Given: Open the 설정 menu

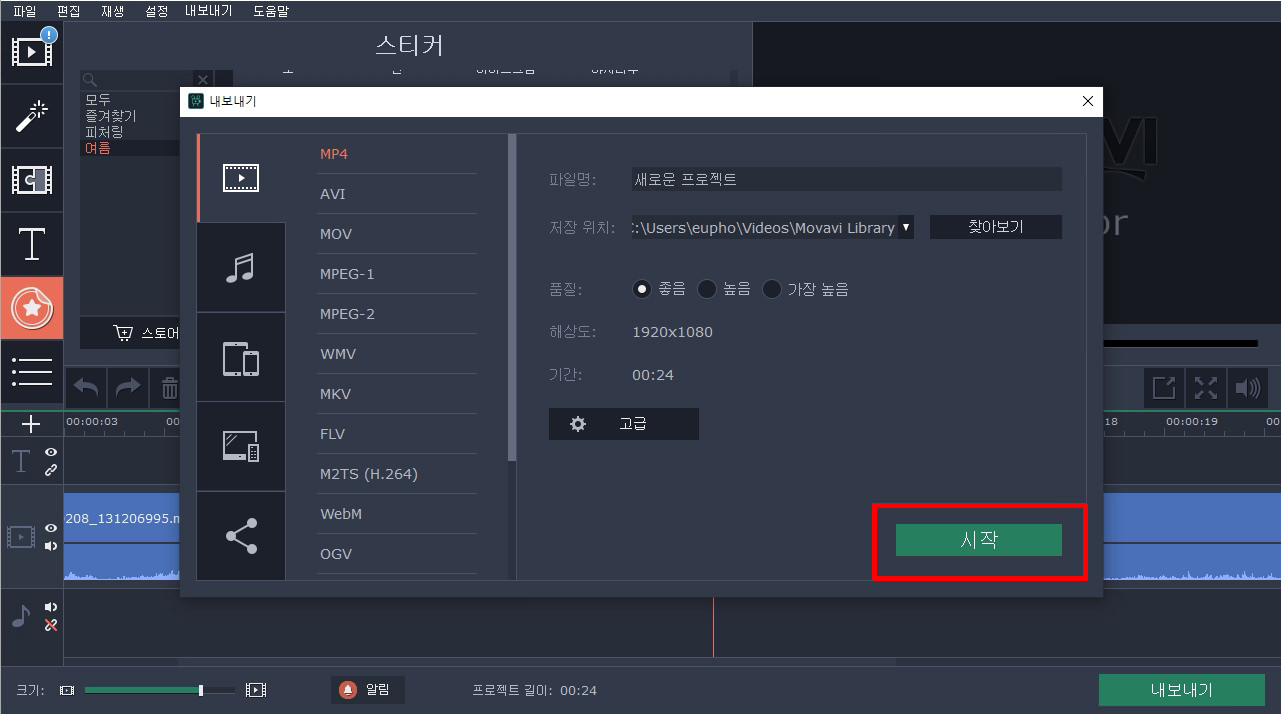Looking at the screenshot, I should [x=155, y=11].
